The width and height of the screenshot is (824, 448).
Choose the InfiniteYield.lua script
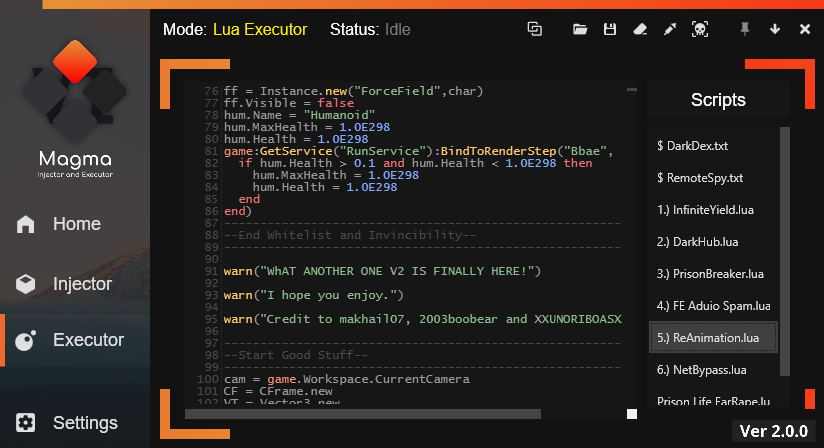coord(704,210)
